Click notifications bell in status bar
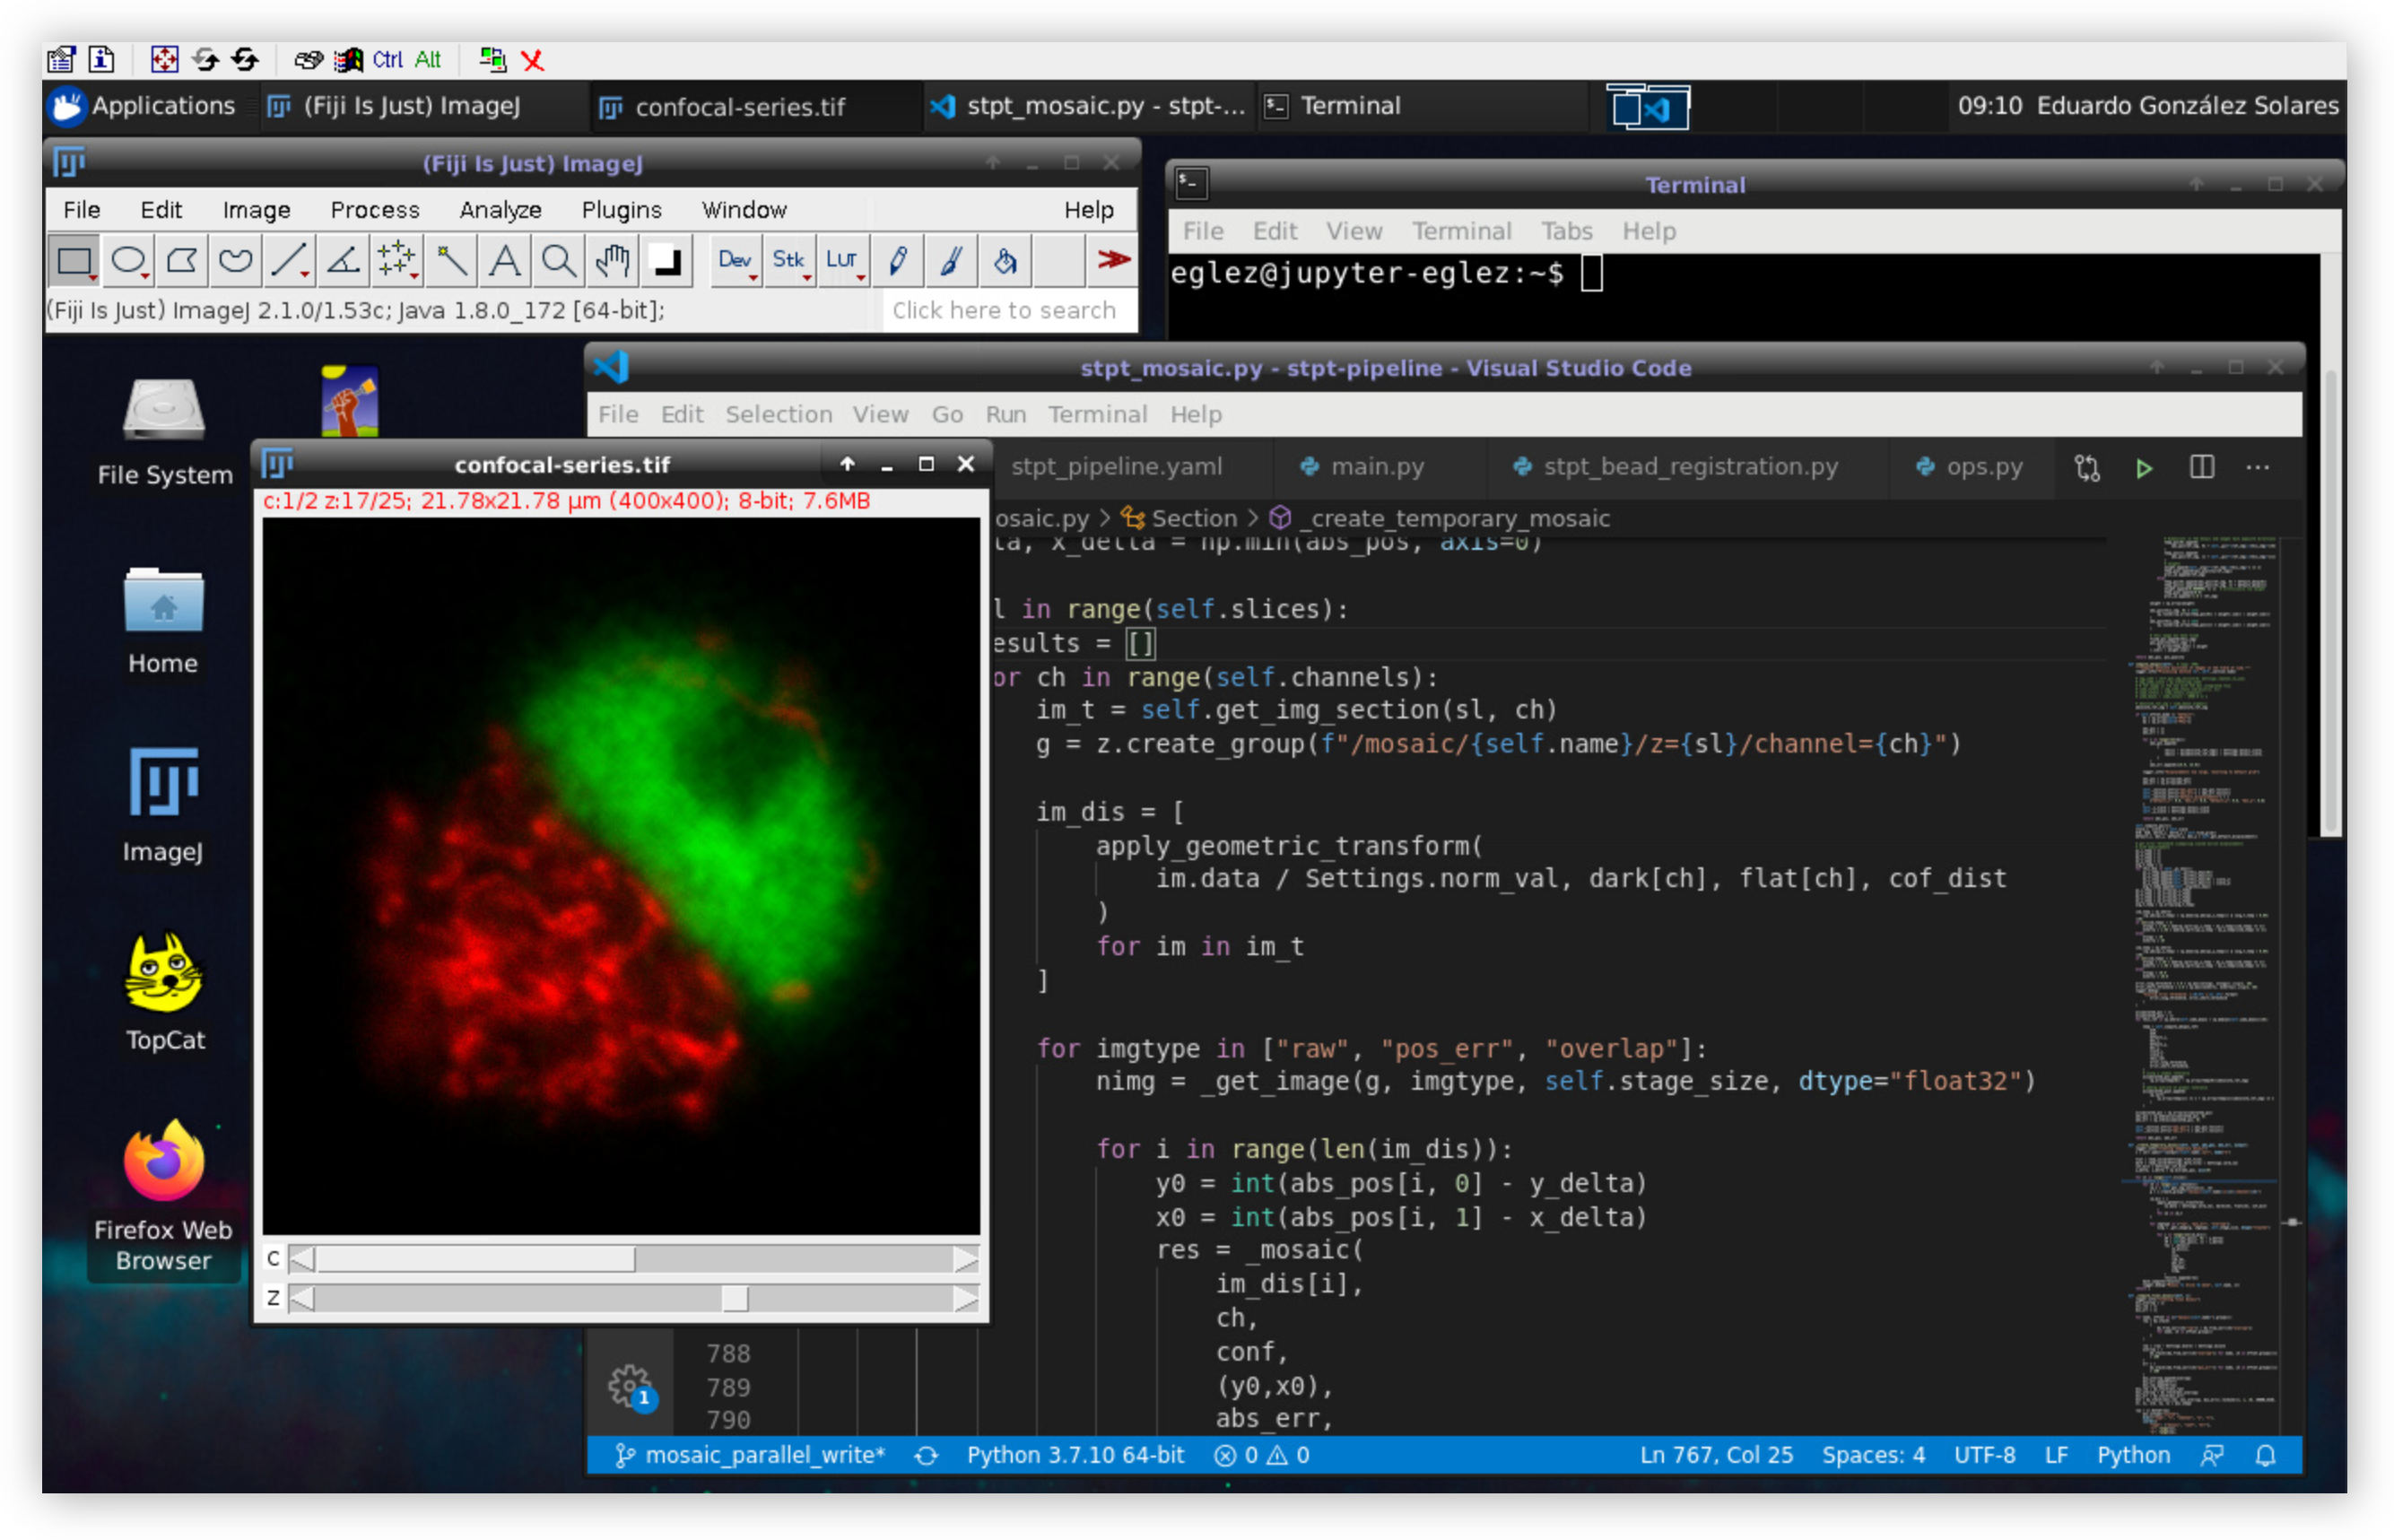 tap(2266, 1456)
